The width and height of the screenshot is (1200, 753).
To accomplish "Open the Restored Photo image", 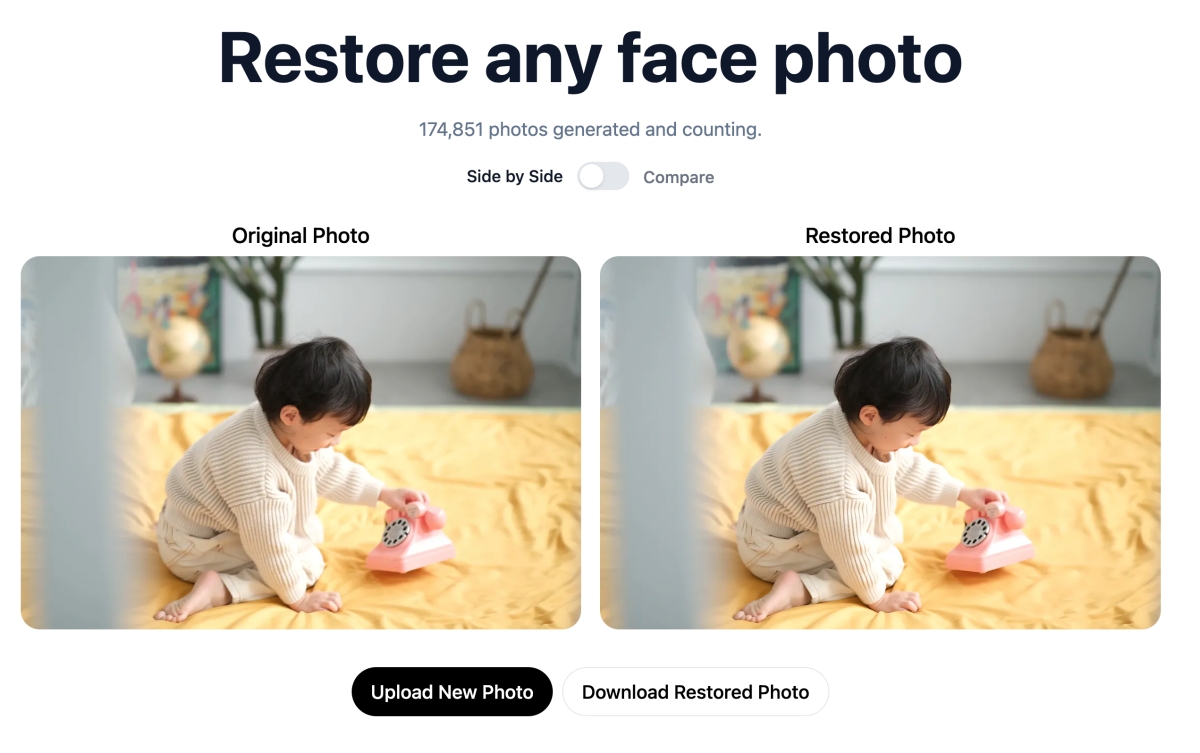I will 880,443.
